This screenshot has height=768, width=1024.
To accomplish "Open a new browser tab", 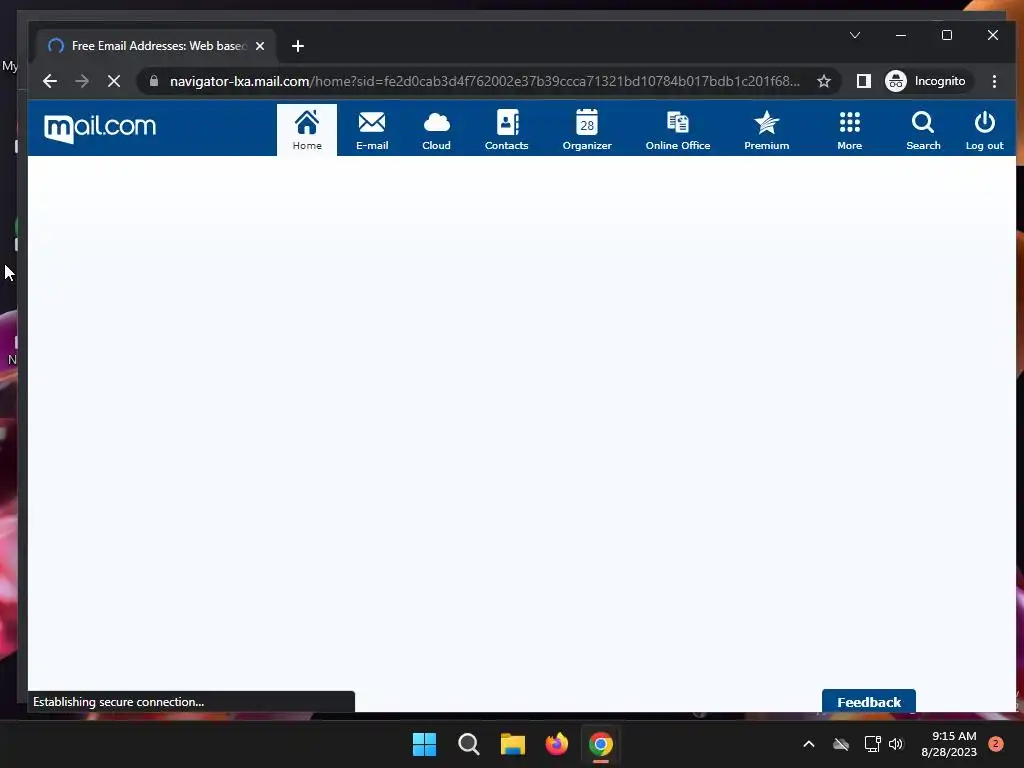I will [x=298, y=46].
